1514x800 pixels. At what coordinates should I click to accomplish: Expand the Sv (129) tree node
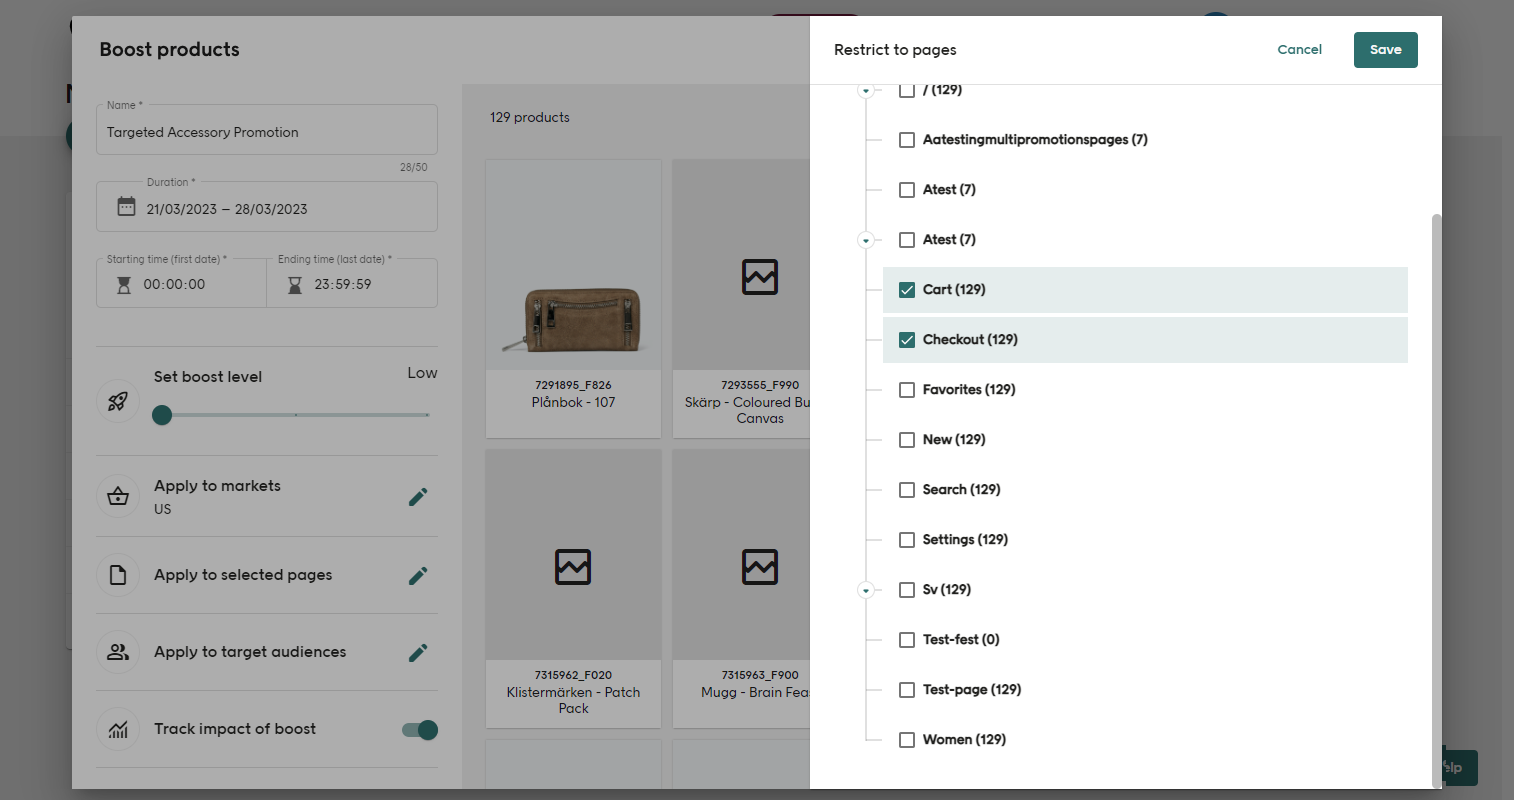point(866,590)
